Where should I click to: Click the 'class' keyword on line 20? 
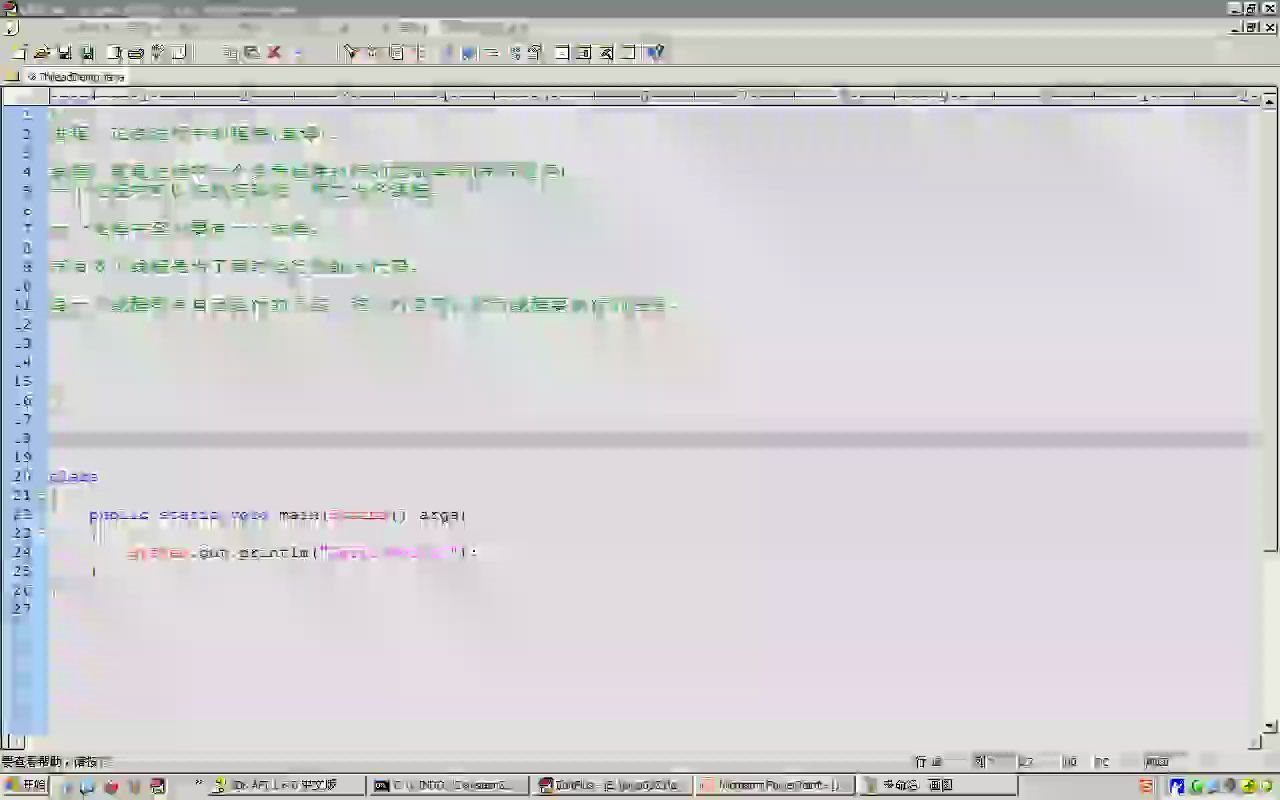coord(74,477)
